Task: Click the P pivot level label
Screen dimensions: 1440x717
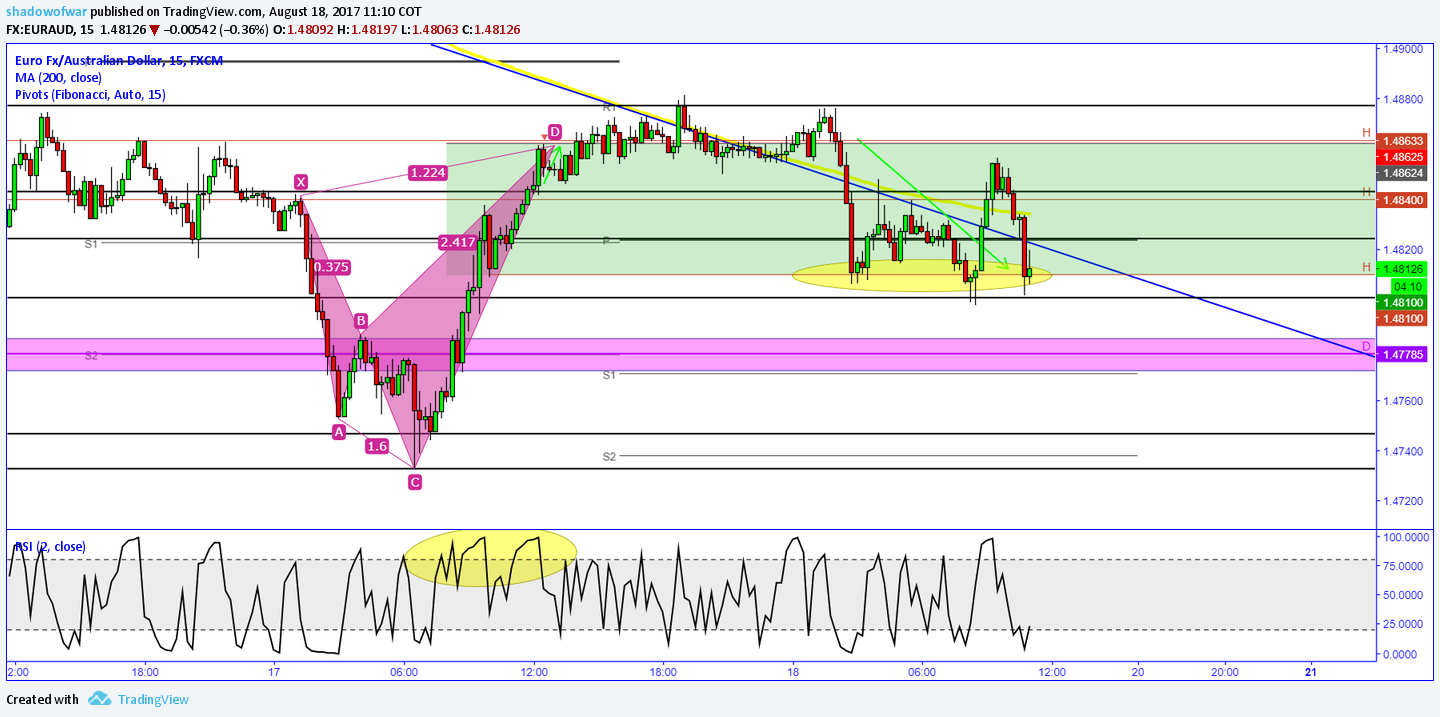Action: [605, 241]
